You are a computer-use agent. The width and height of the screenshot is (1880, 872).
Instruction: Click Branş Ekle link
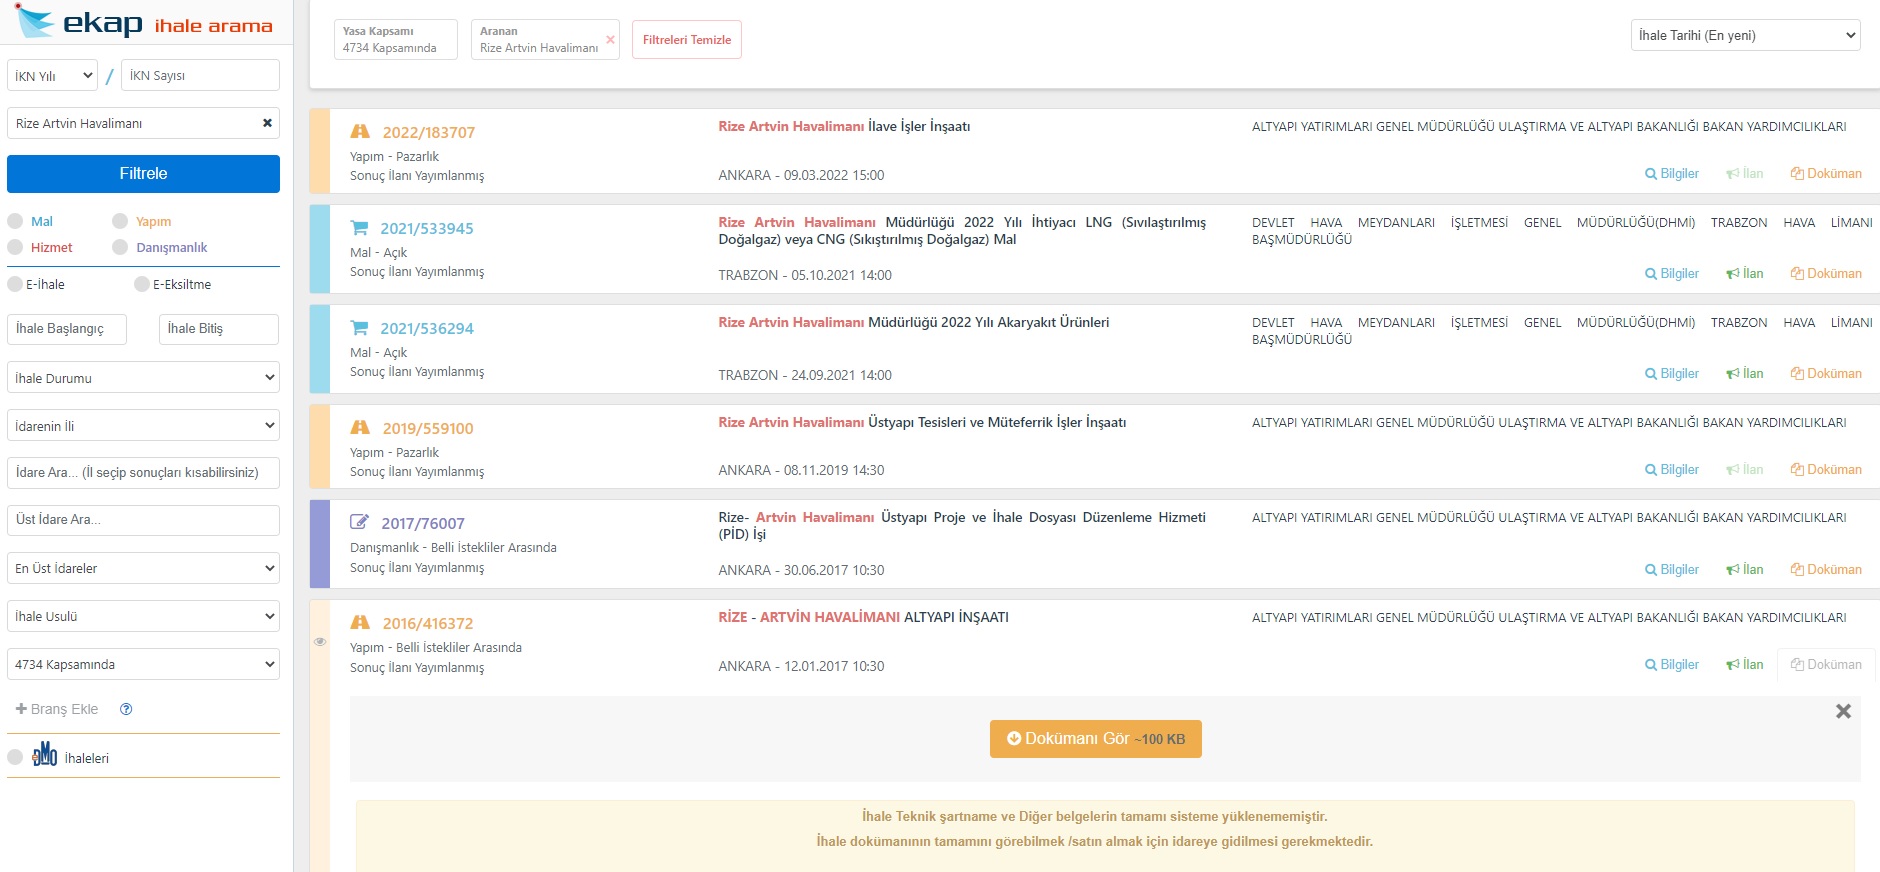(57, 709)
